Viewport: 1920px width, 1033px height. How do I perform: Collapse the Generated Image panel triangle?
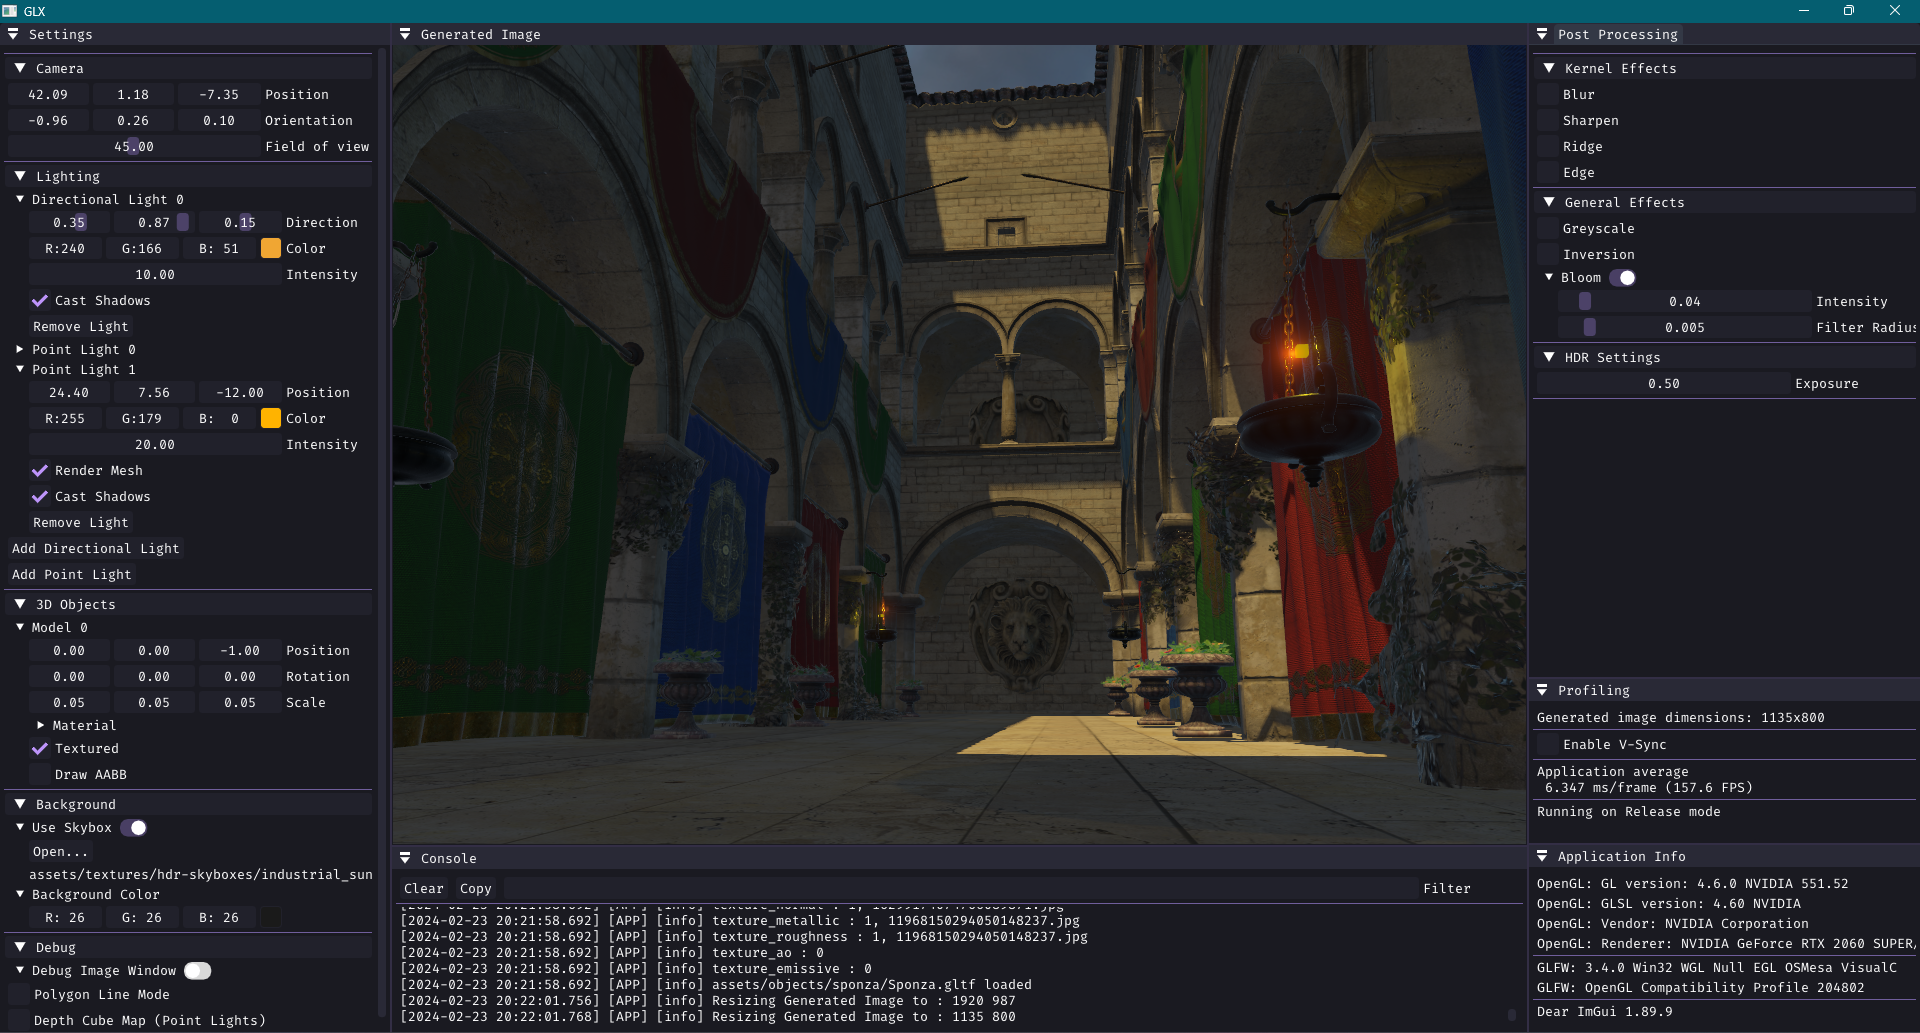(x=405, y=34)
